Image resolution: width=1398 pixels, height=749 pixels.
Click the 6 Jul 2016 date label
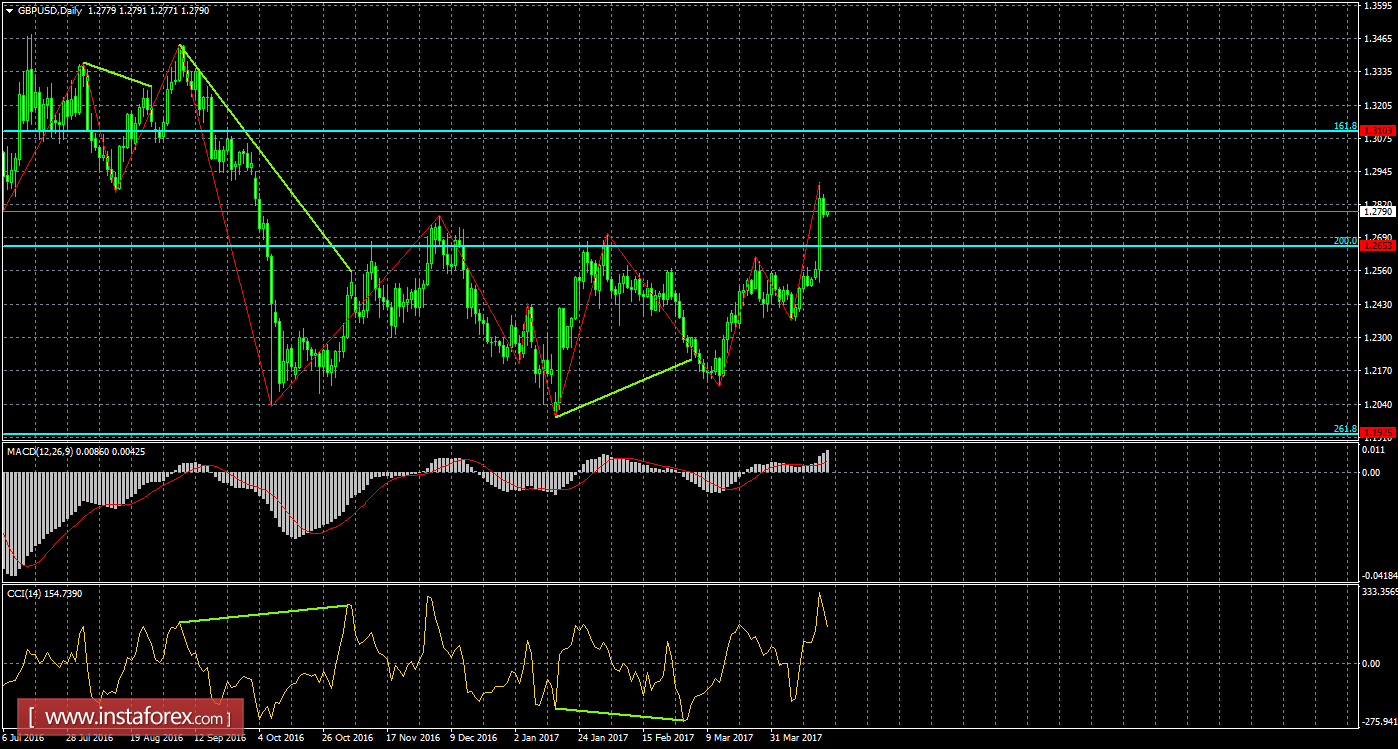click(25, 737)
